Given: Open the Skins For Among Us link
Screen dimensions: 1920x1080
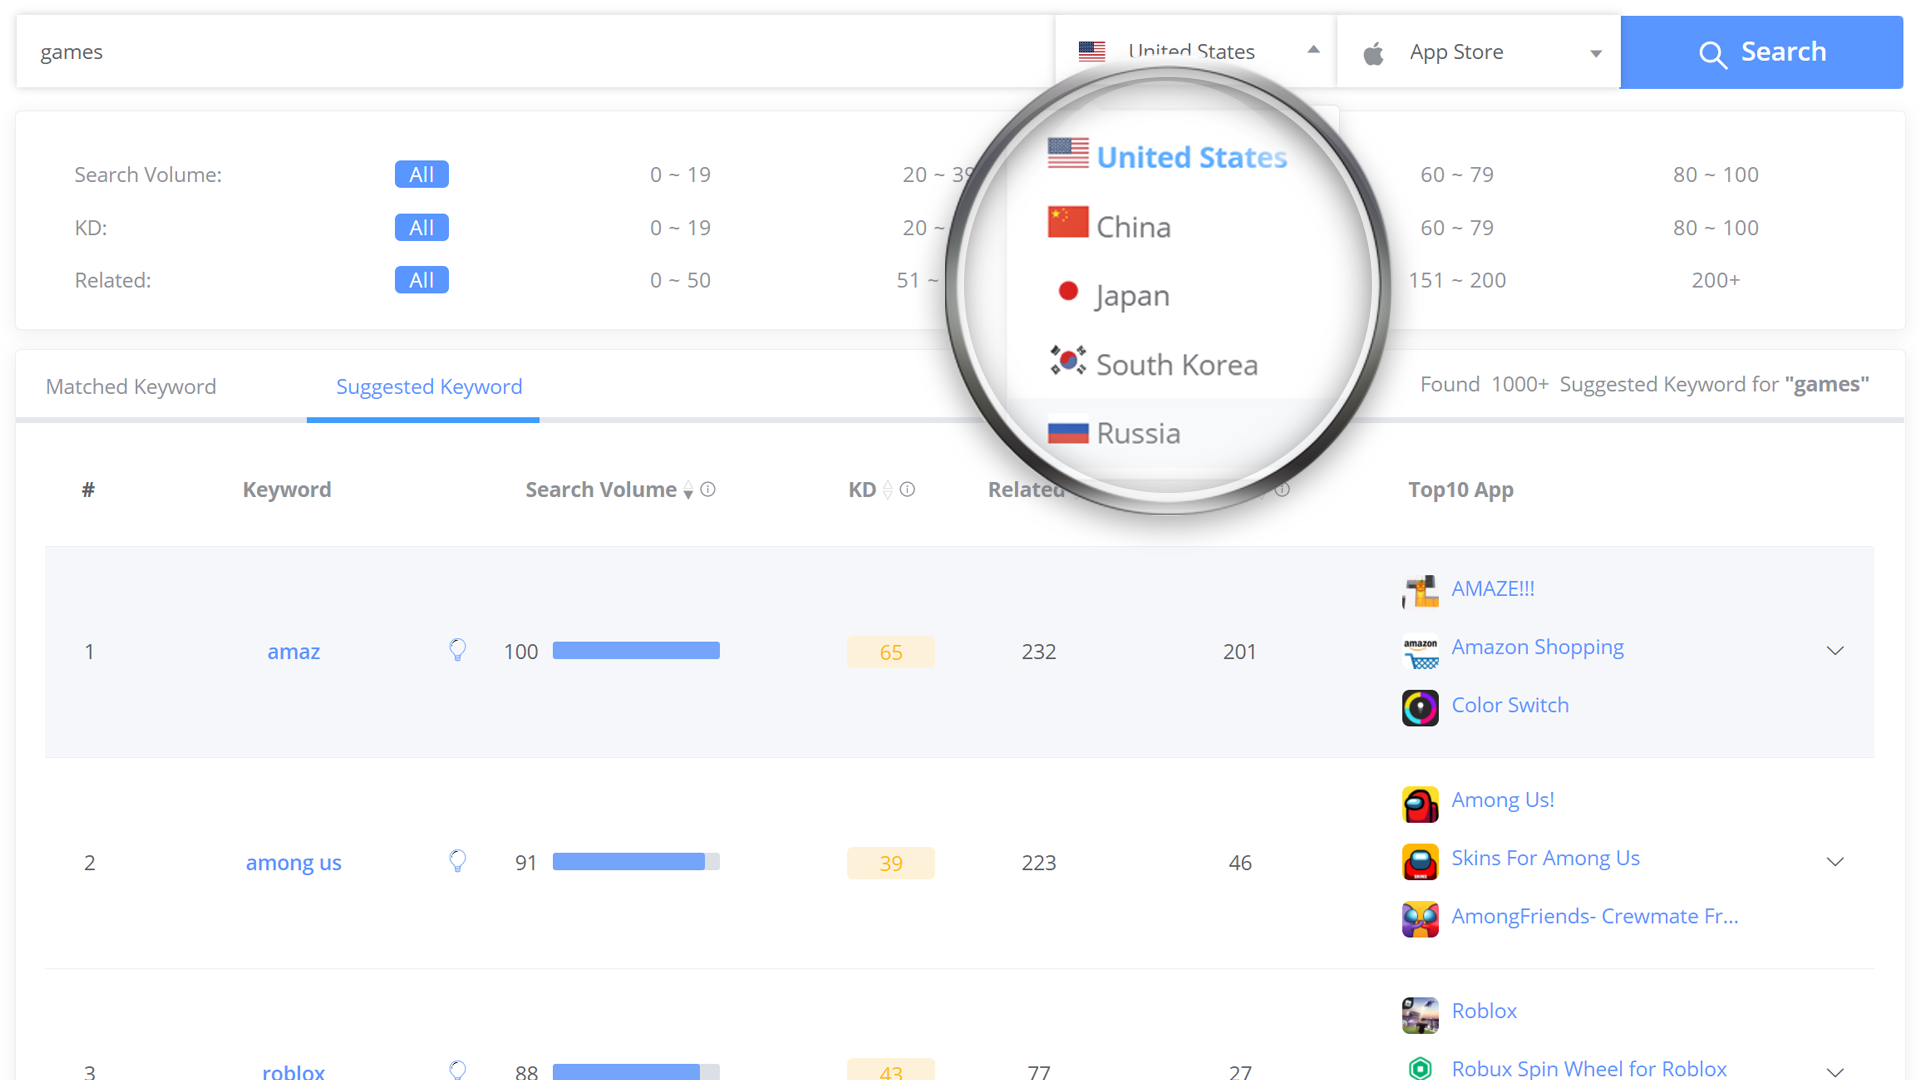Looking at the screenshot, I should tap(1545, 858).
